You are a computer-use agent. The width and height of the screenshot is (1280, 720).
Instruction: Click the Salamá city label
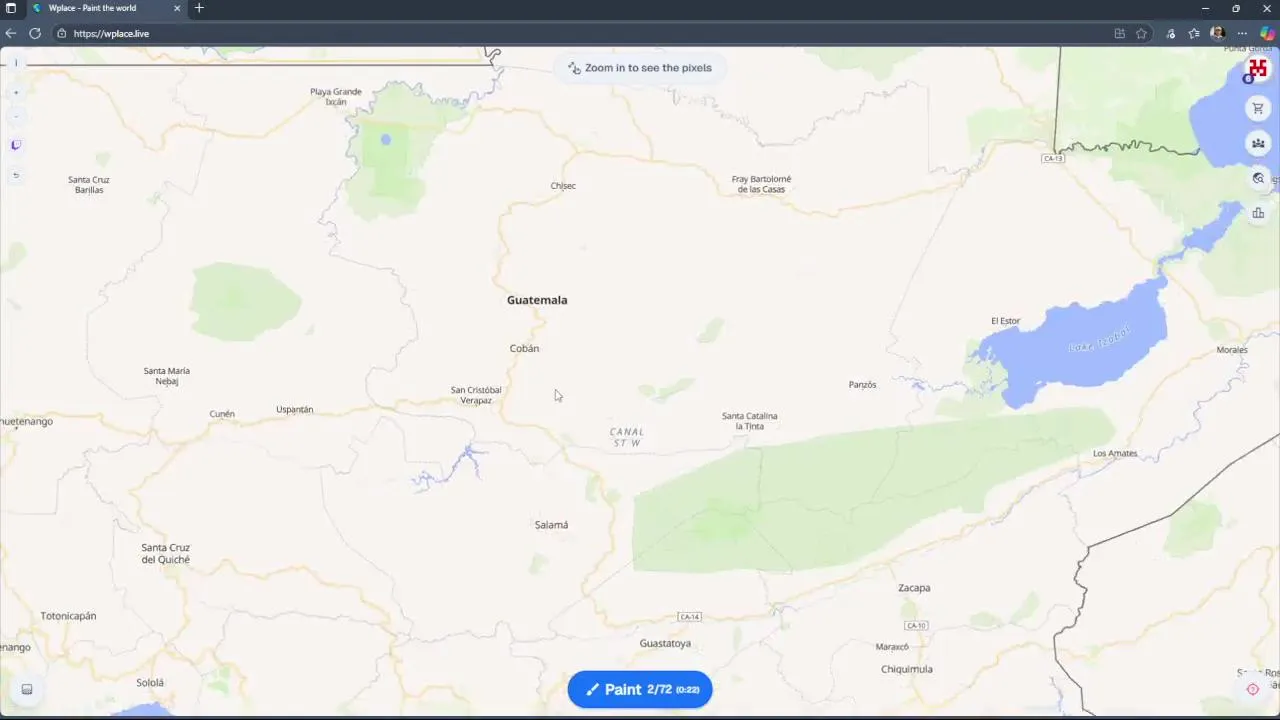pos(551,525)
